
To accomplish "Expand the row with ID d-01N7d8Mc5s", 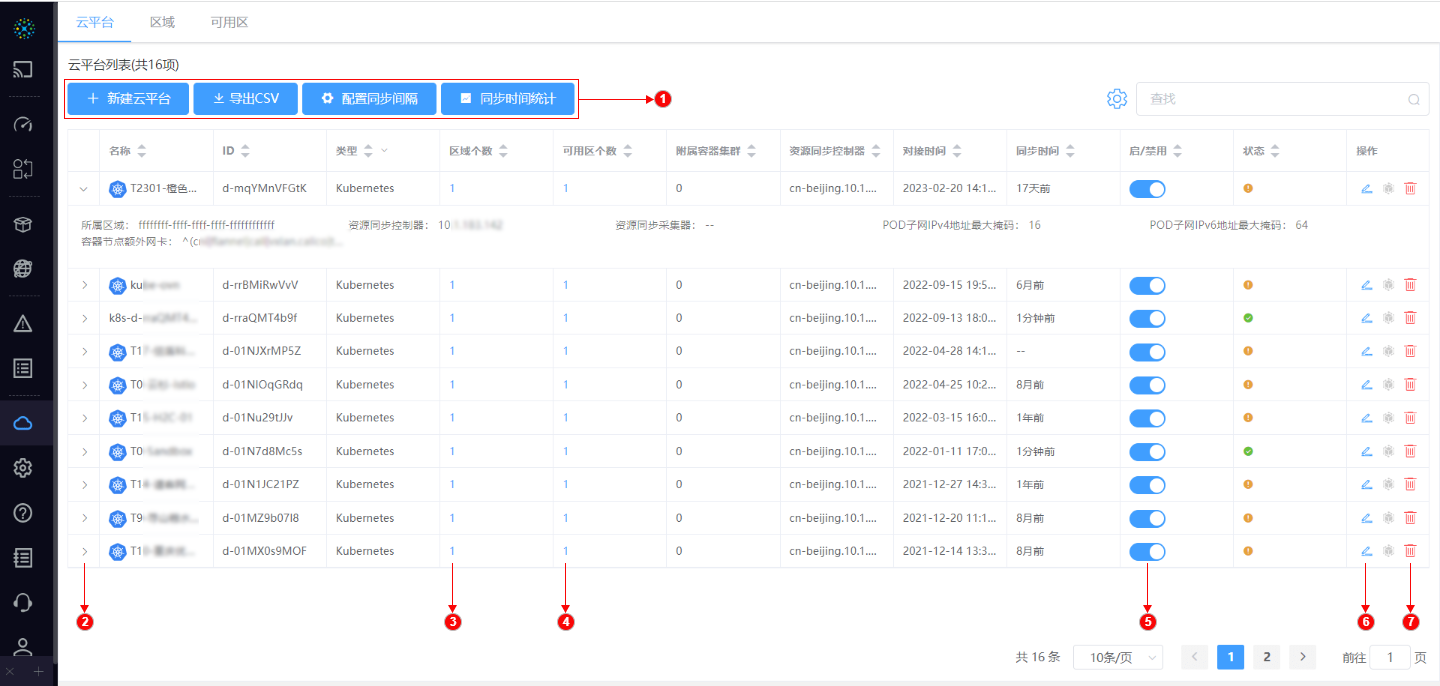I will pos(84,451).
